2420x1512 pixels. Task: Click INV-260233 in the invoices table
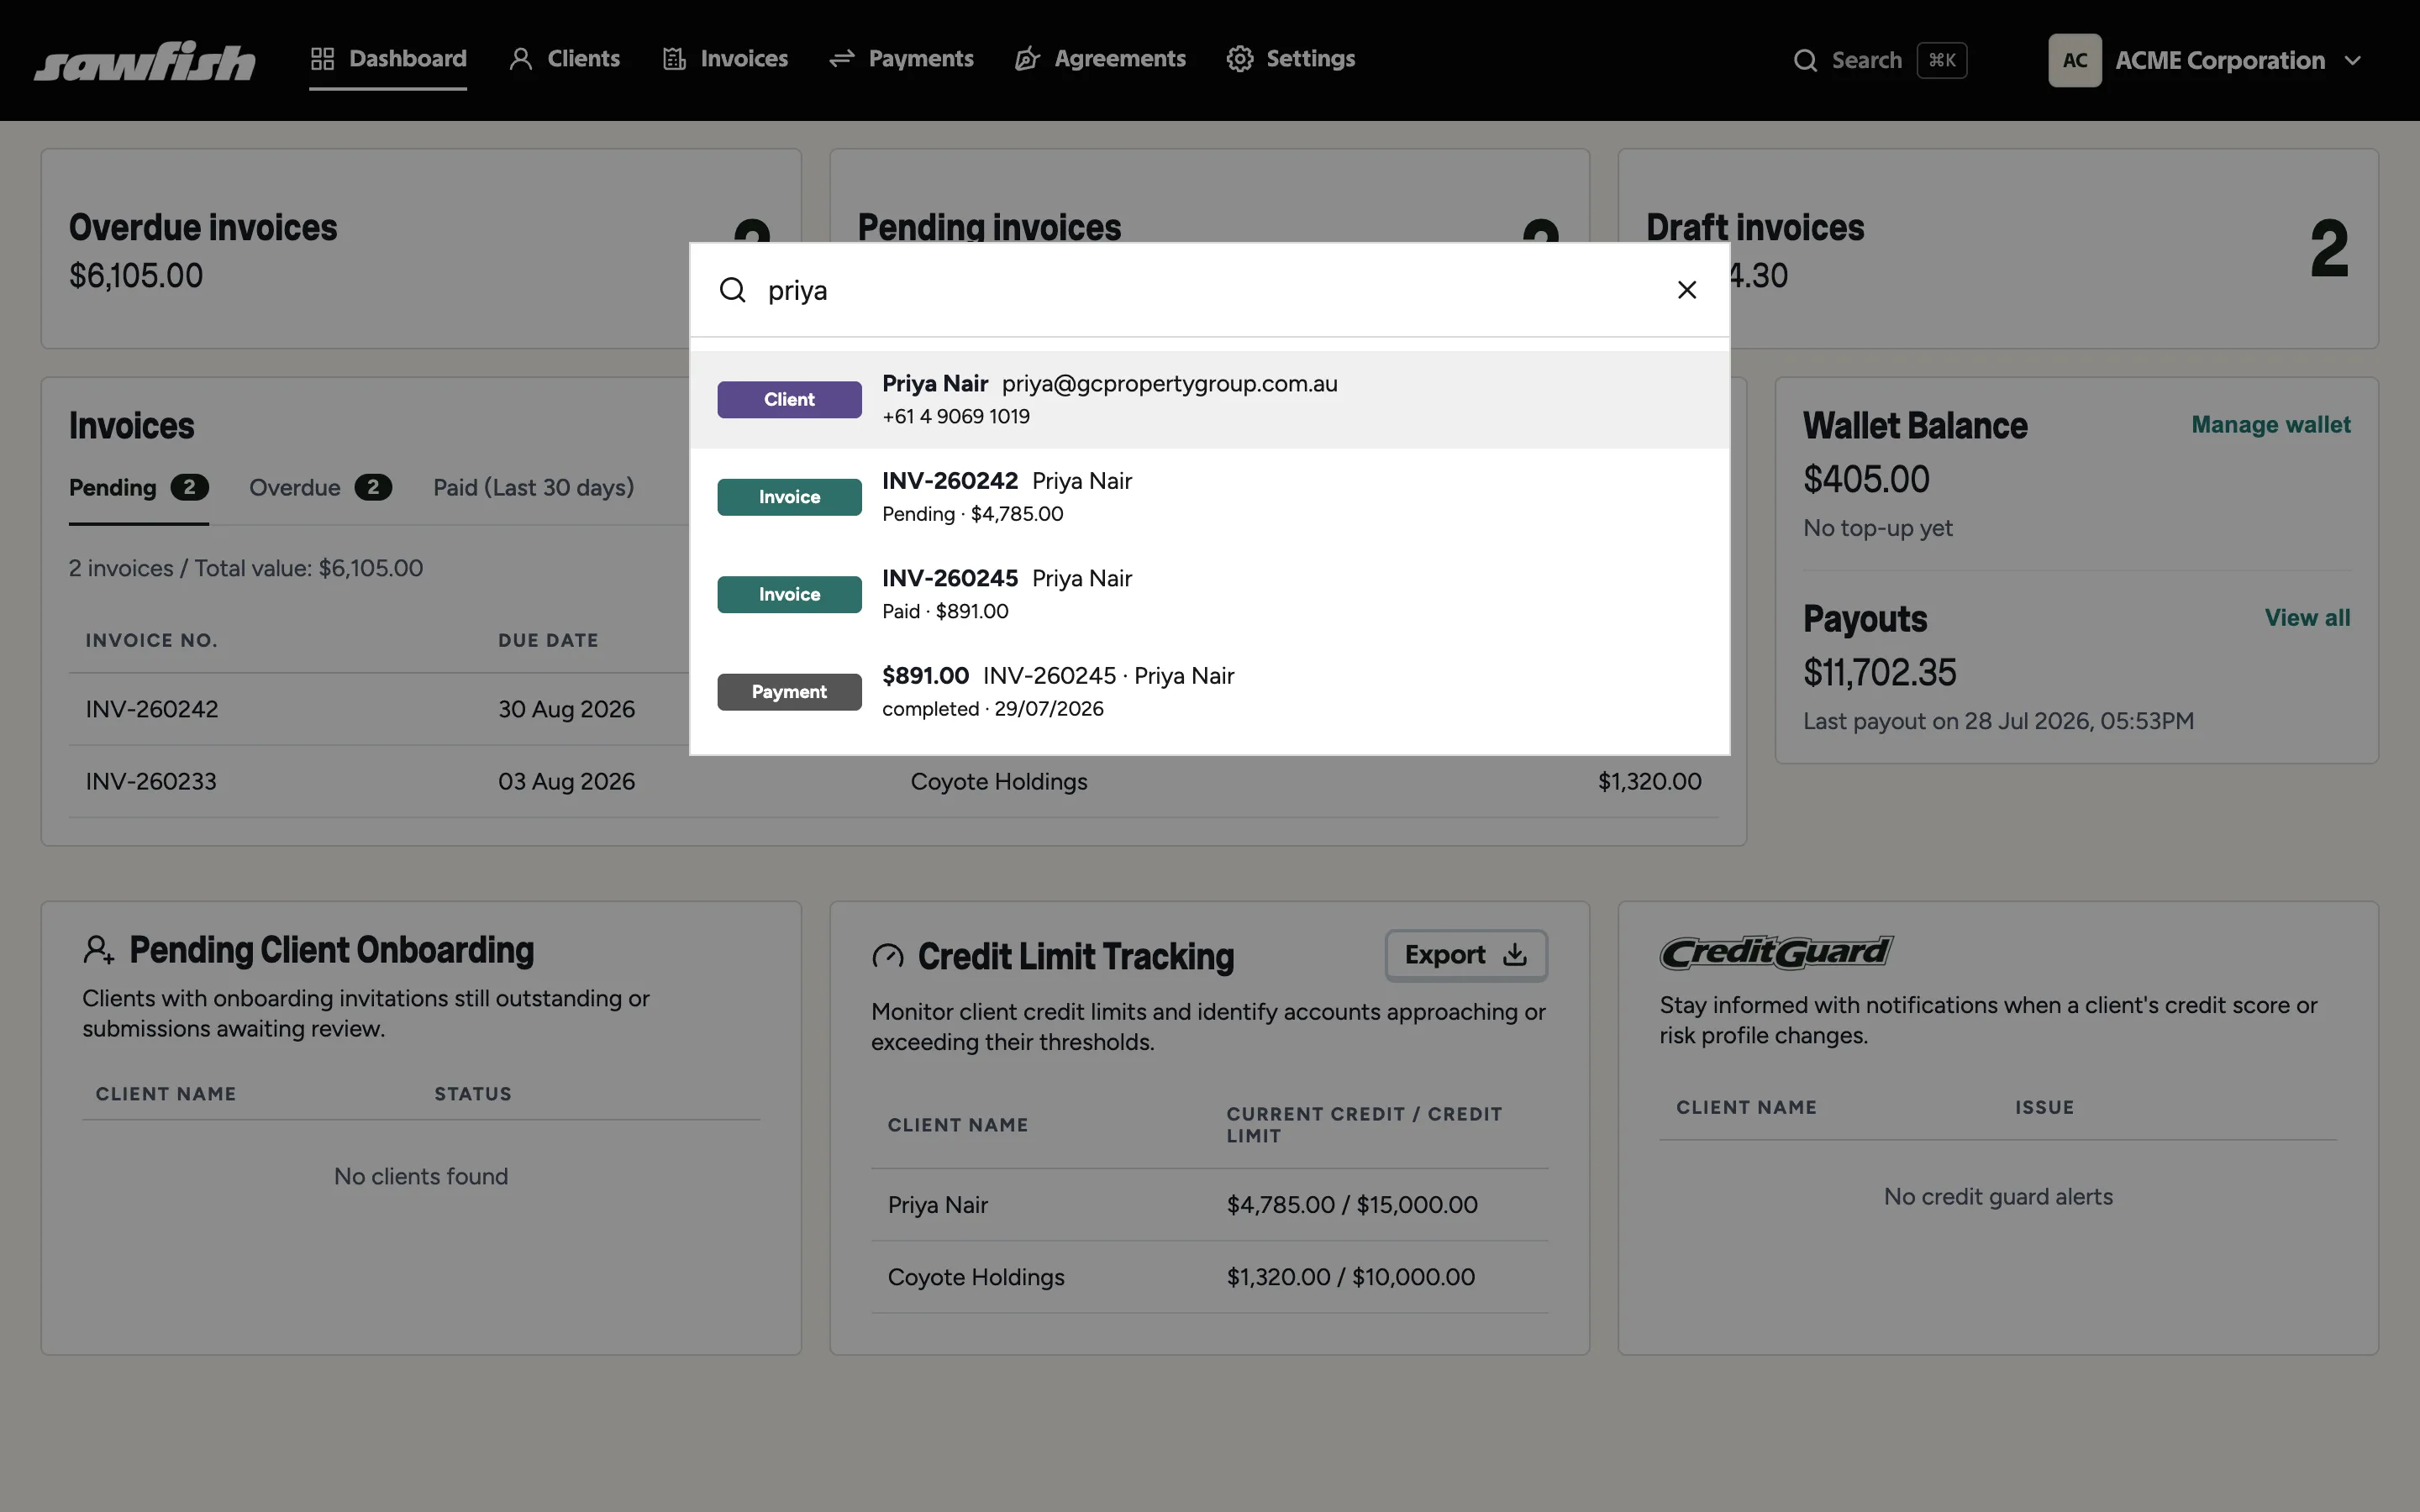(151, 781)
